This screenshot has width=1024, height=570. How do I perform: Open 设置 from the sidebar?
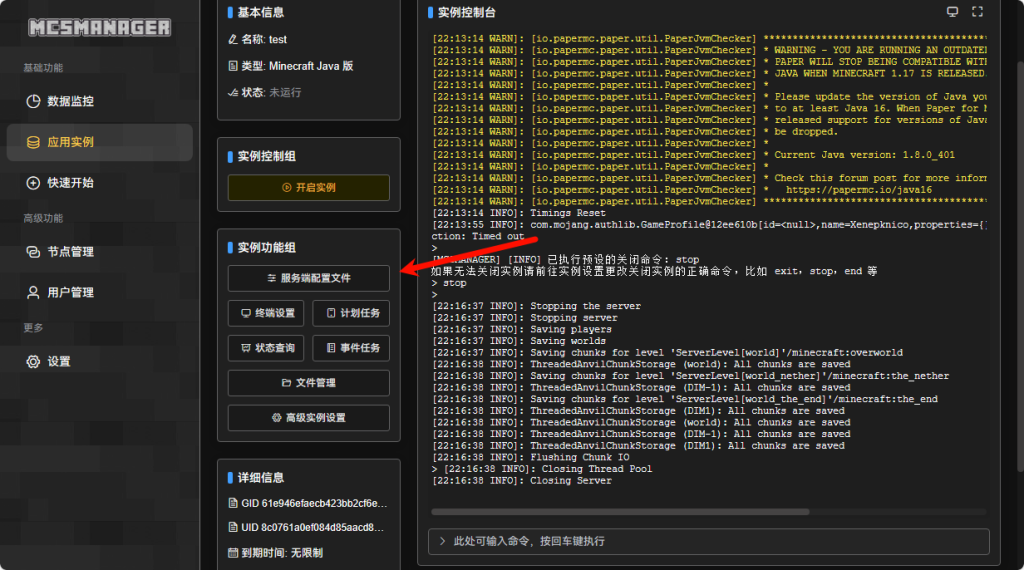[x=99, y=362]
